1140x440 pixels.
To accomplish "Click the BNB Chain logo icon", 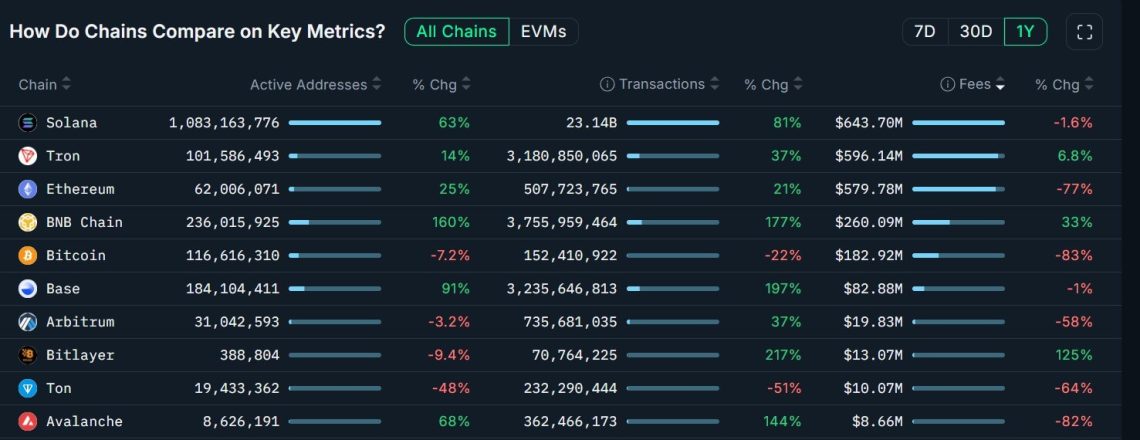I will click(27, 222).
